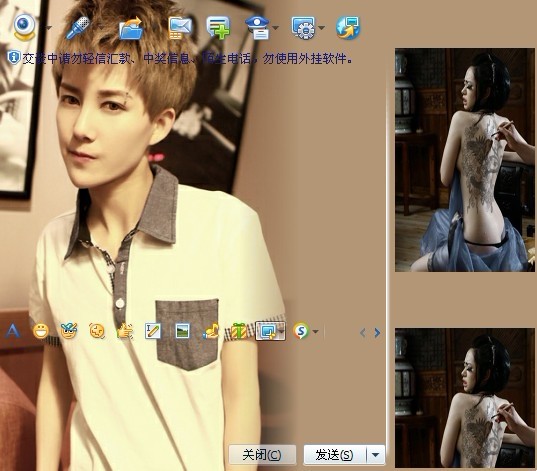Expand dropdown next to police hat icon

click(x=276, y=27)
